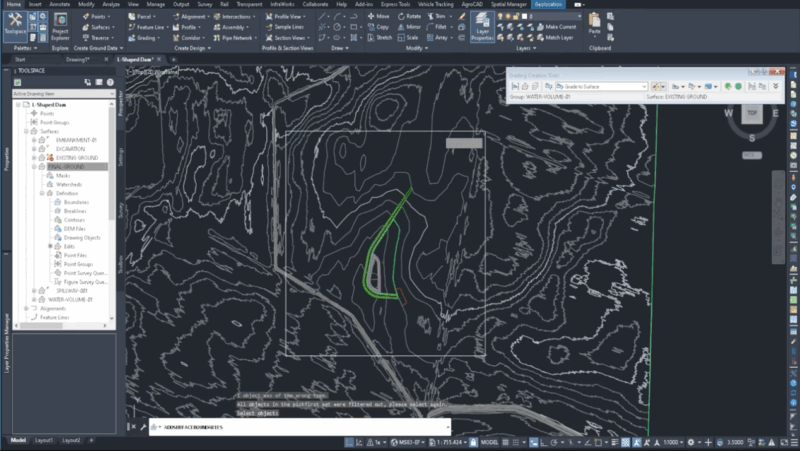Open the Toolspace palette button
The width and height of the screenshot is (800, 451).
(x=15, y=26)
